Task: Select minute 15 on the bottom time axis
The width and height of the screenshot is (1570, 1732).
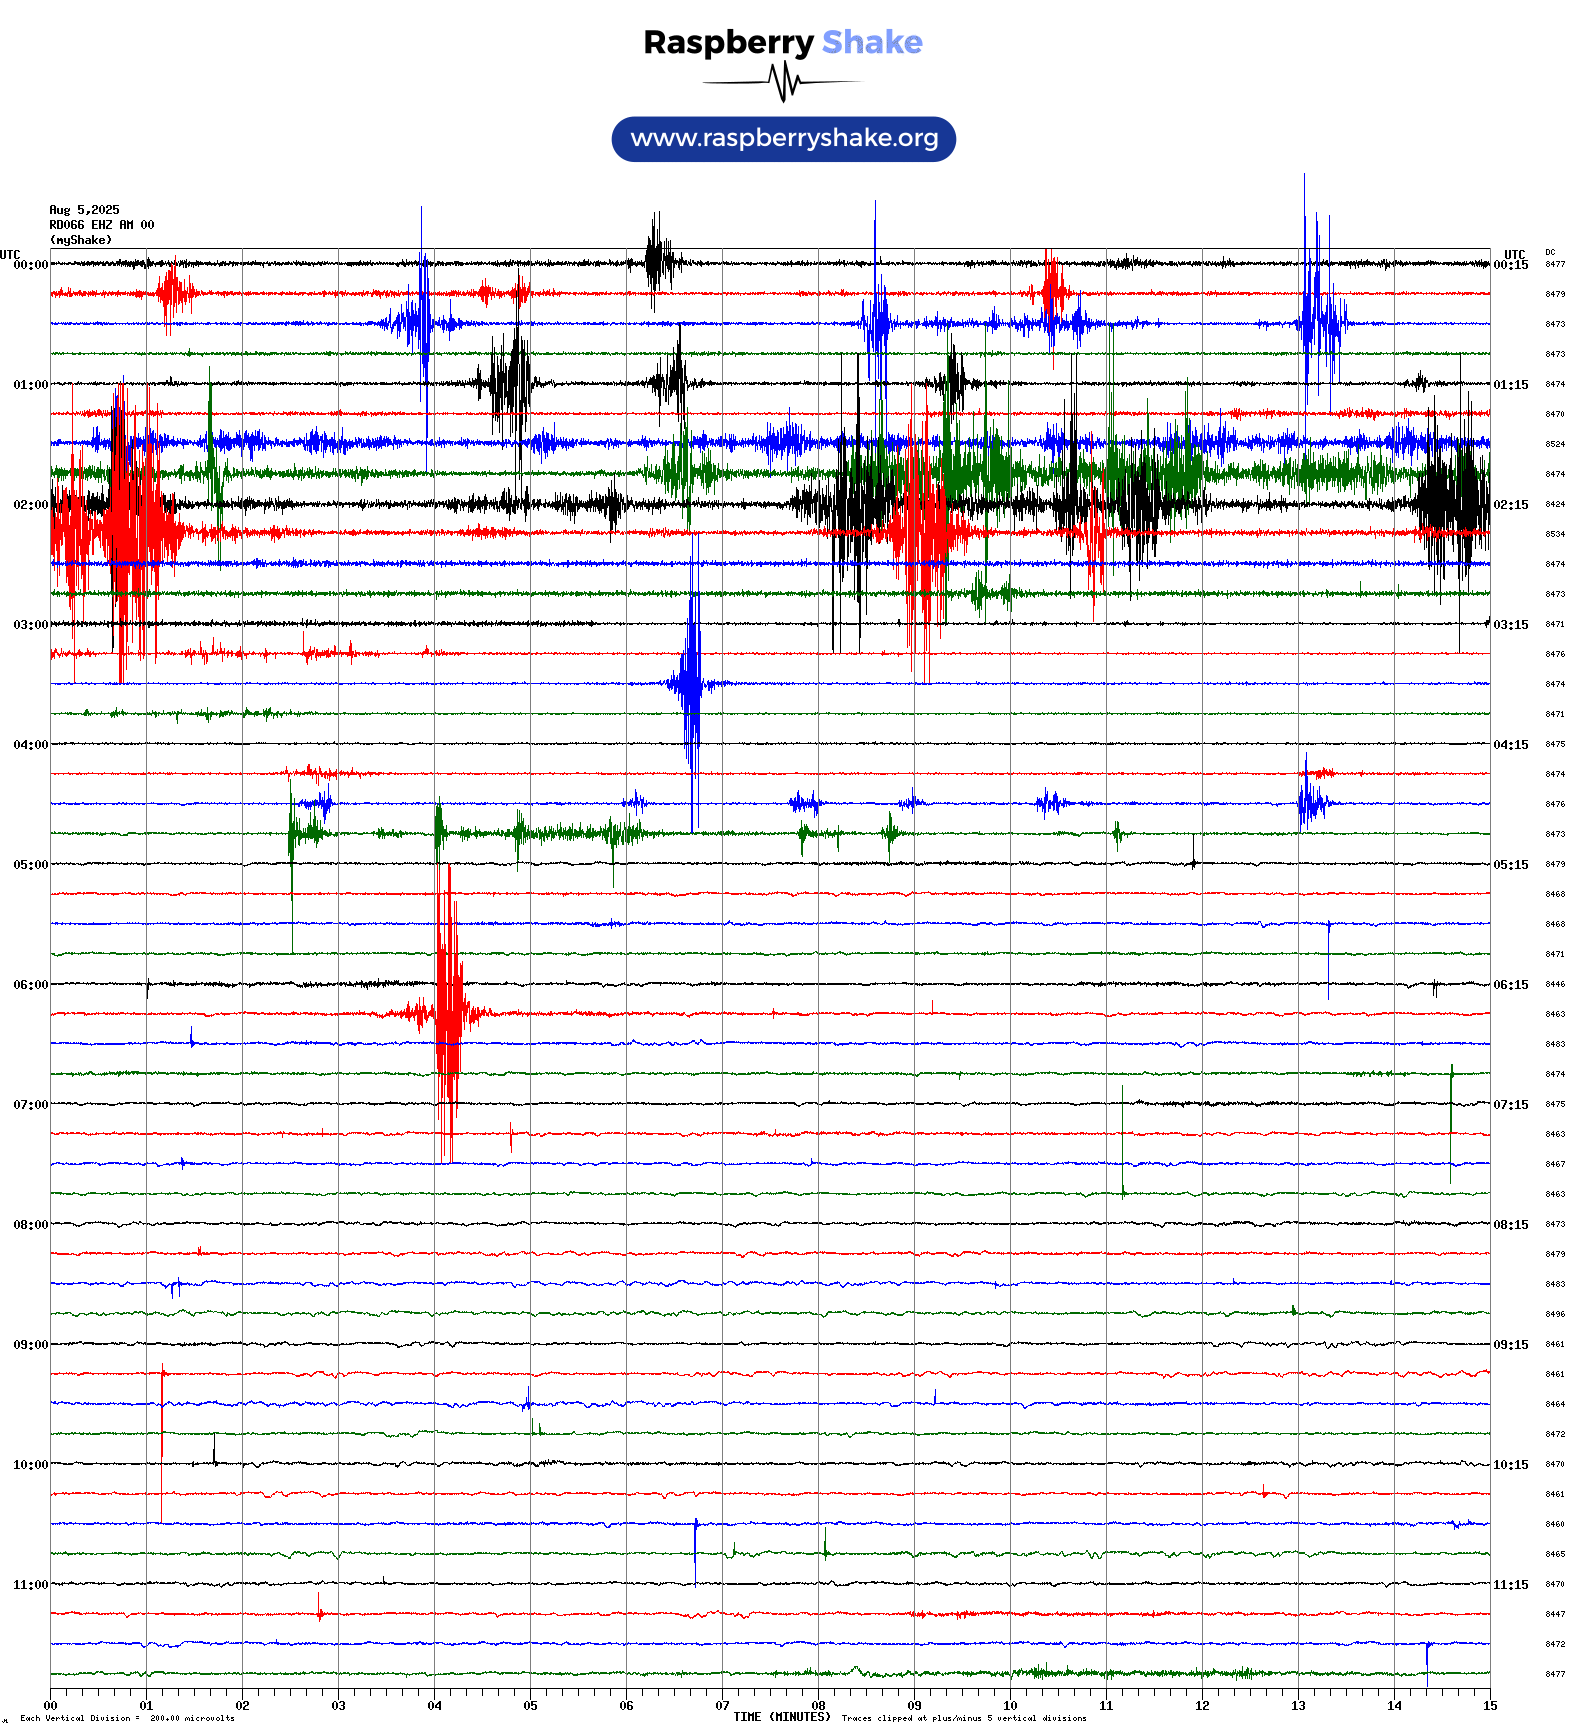Action: click(x=1489, y=1706)
